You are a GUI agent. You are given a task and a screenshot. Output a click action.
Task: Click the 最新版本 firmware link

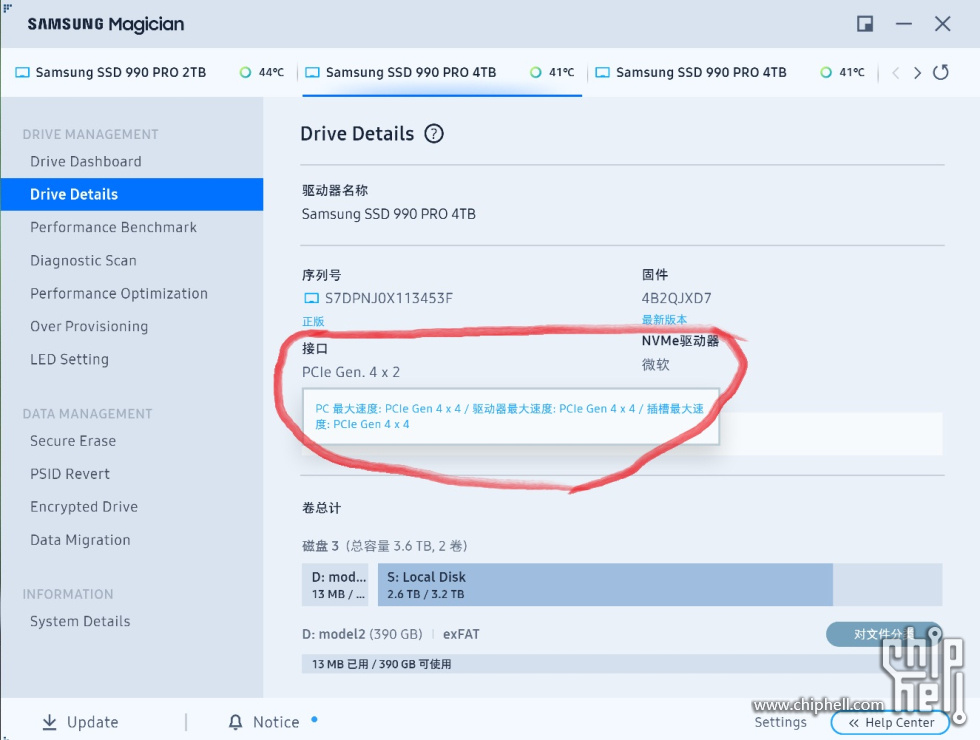tap(664, 319)
